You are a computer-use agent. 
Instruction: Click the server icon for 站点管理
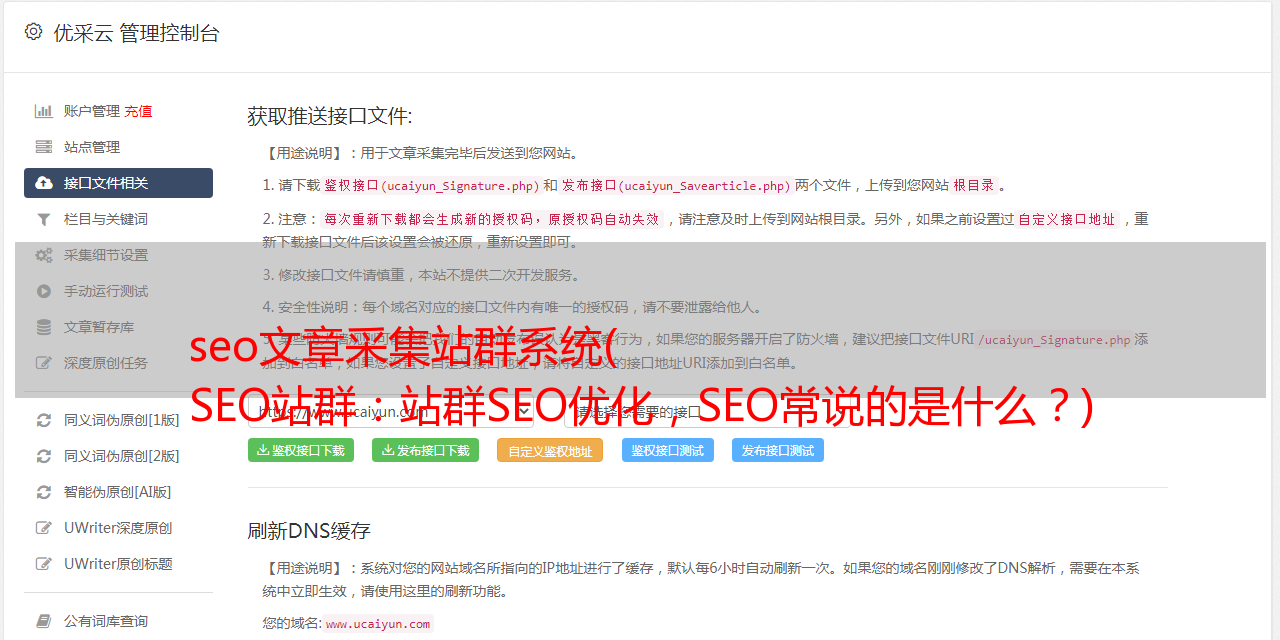point(44,147)
